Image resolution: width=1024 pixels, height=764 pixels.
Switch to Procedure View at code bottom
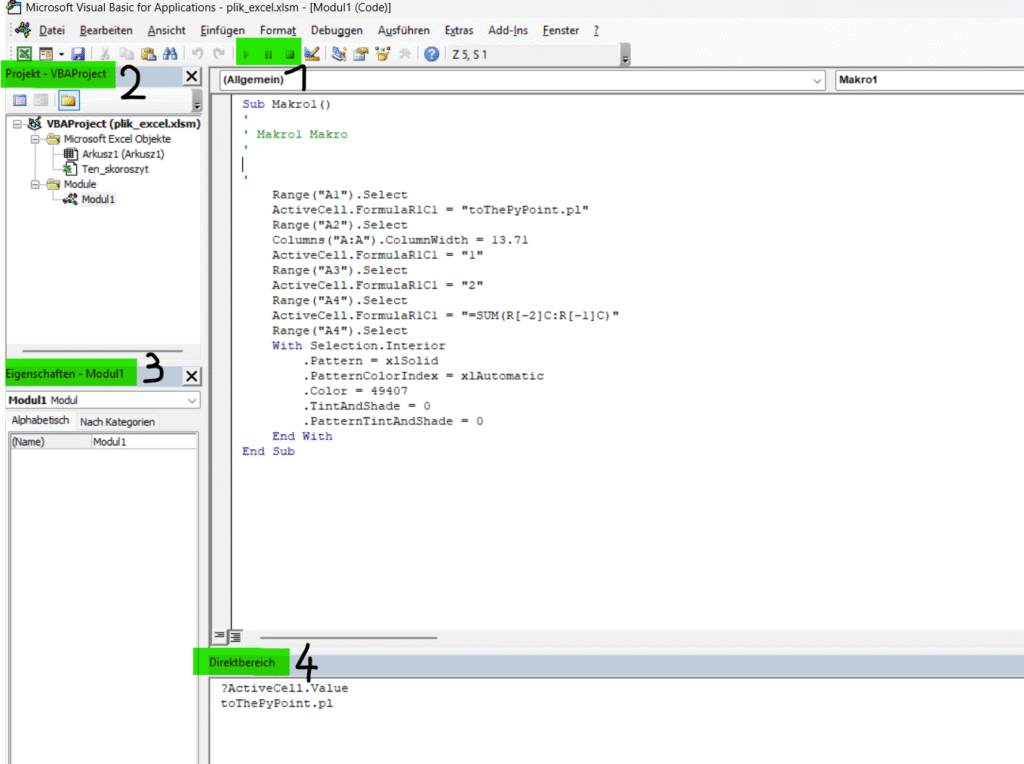(x=219, y=635)
